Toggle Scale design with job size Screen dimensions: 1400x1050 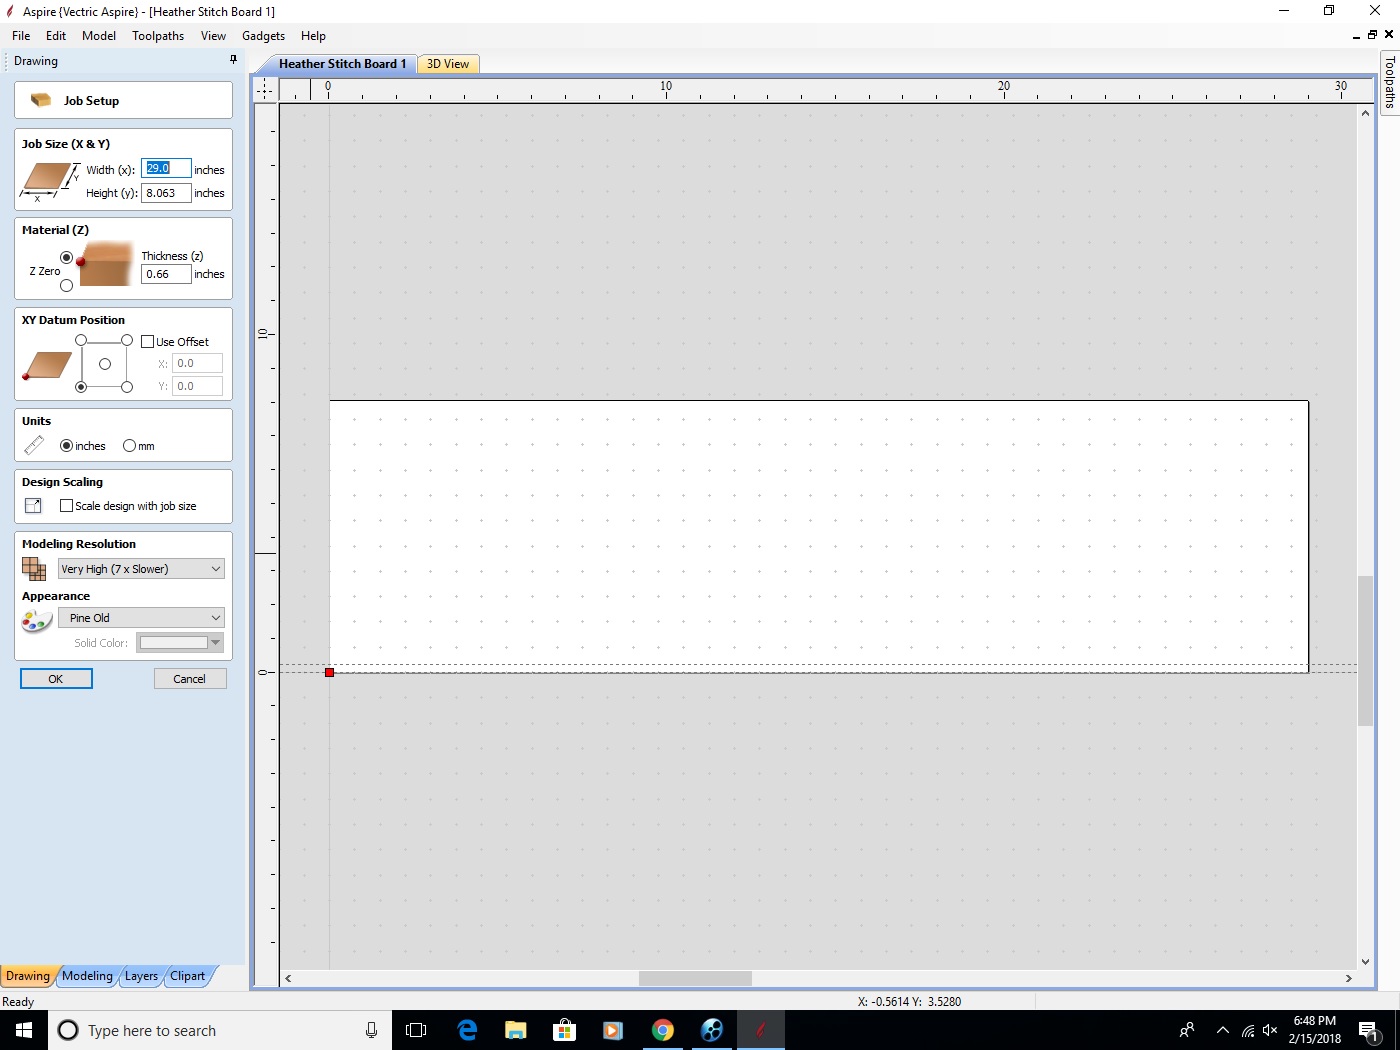(x=66, y=506)
